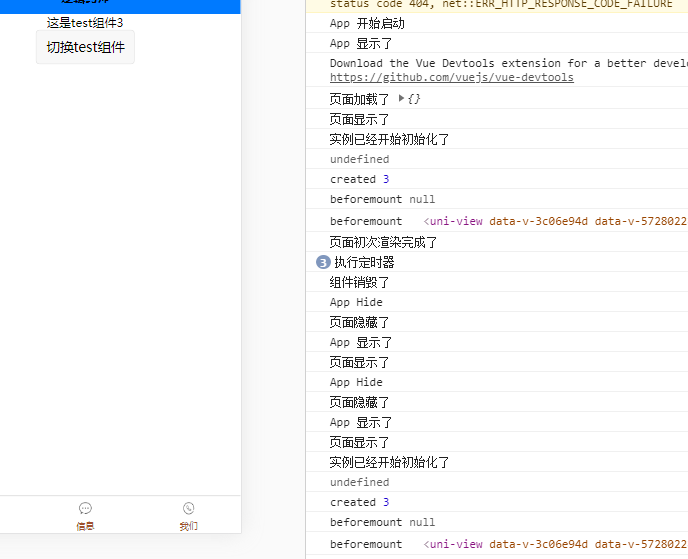Select the first 'beforemount null' log entry
This screenshot has height=559, width=688.
497,199
